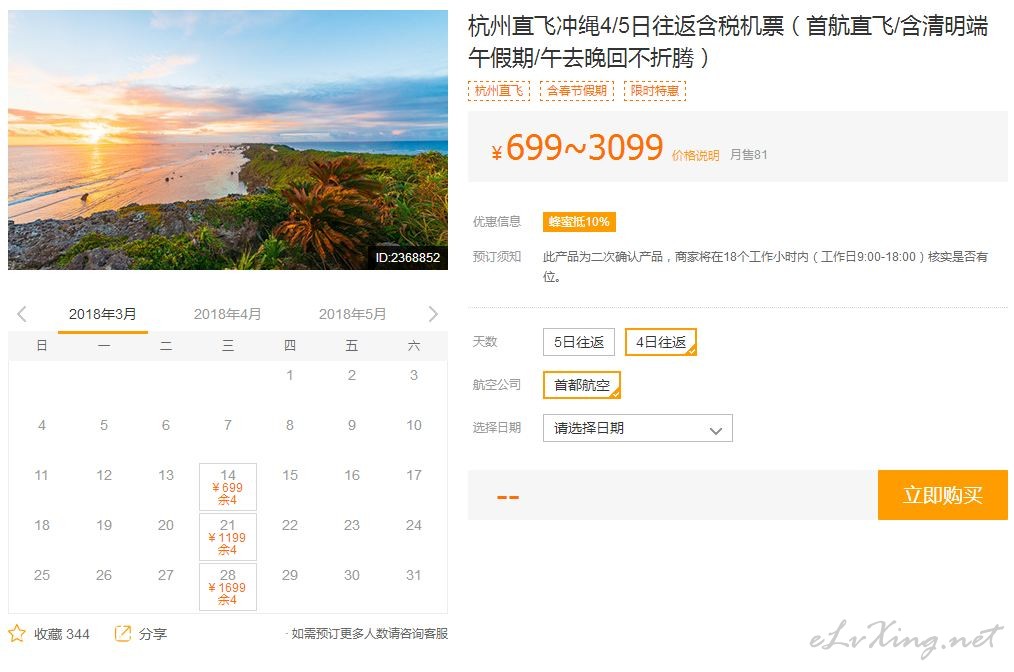Image resolution: width=1014 pixels, height=672 pixels.
Task: Go to previous month with left arrow
Action: tap(21, 314)
